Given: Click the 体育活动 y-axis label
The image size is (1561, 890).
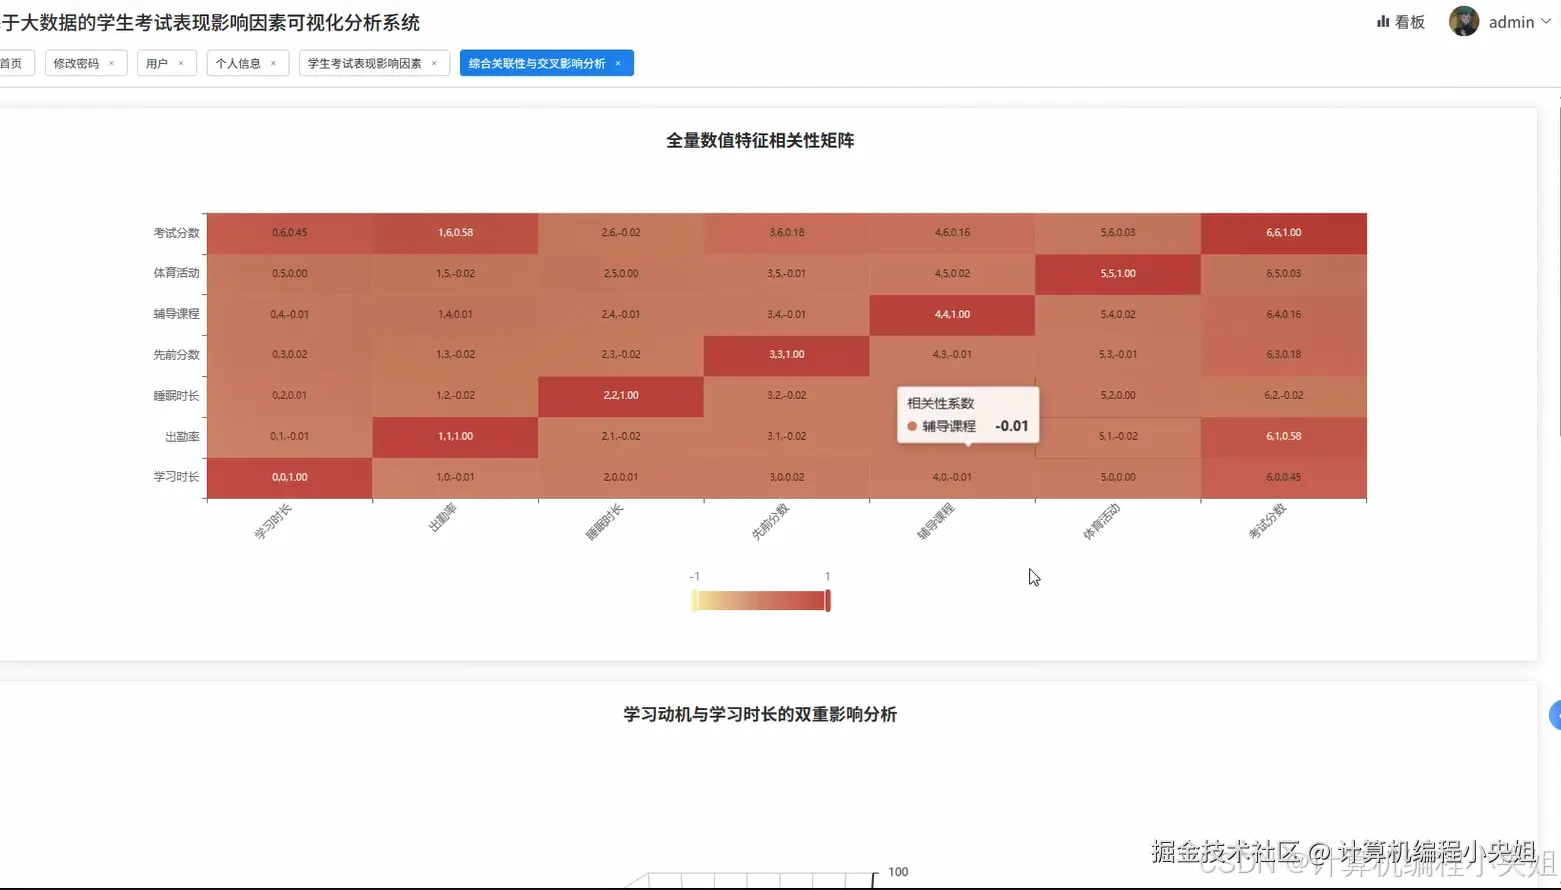Looking at the screenshot, I should coord(176,273).
